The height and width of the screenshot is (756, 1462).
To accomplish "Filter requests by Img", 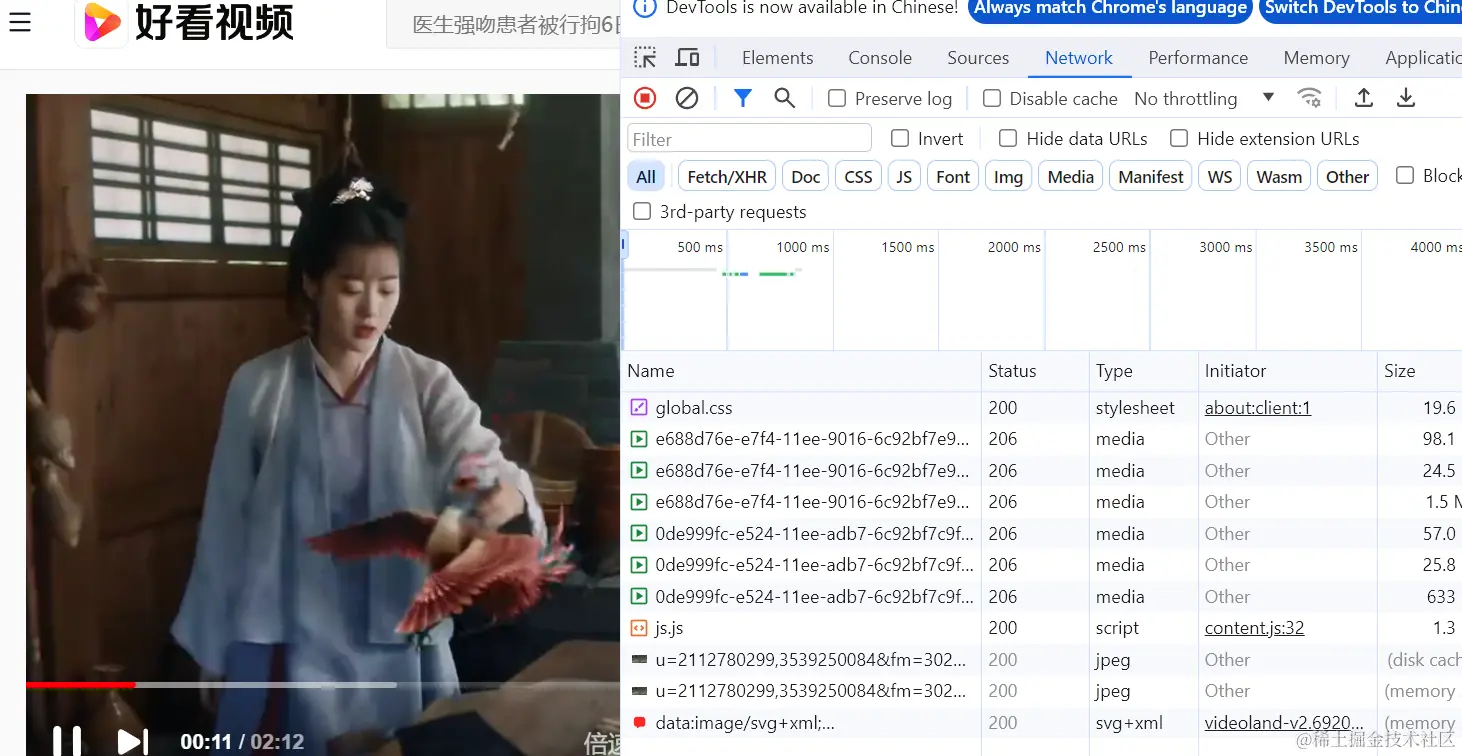I will coord(1008,177).
